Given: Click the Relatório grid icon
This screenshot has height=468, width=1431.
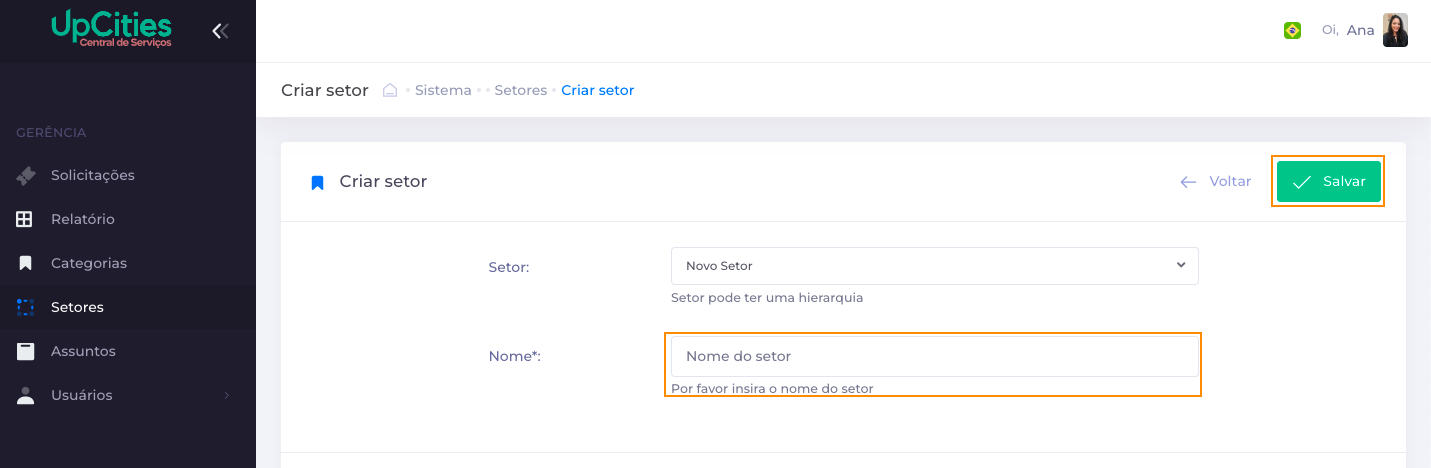Looking at the screenshot, I should click(x=25, y=219).
